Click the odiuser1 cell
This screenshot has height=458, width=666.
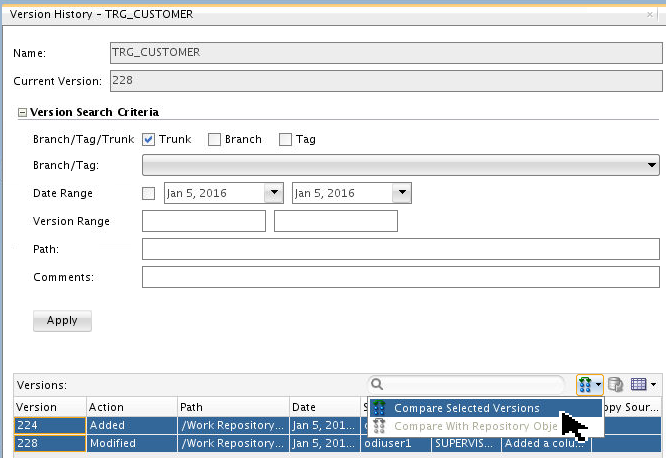click(x=396, y=443)
